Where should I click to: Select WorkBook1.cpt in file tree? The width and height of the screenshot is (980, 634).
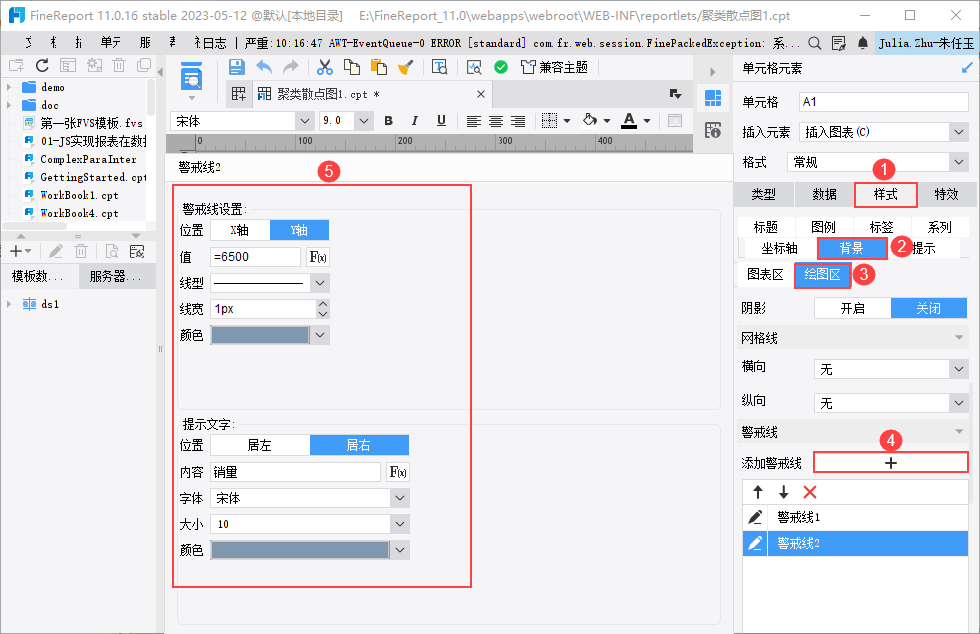point(79,195)
